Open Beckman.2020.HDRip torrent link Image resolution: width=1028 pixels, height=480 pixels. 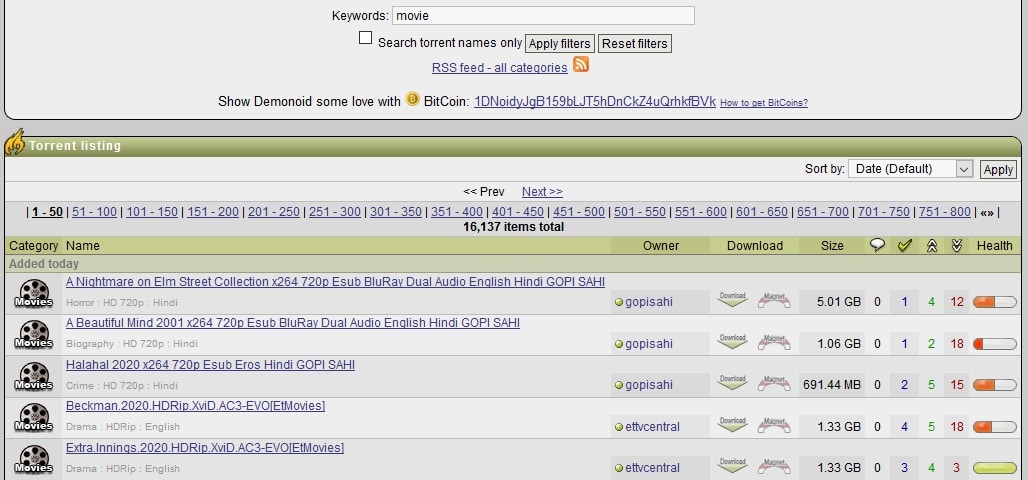click(x=195, y=406)
